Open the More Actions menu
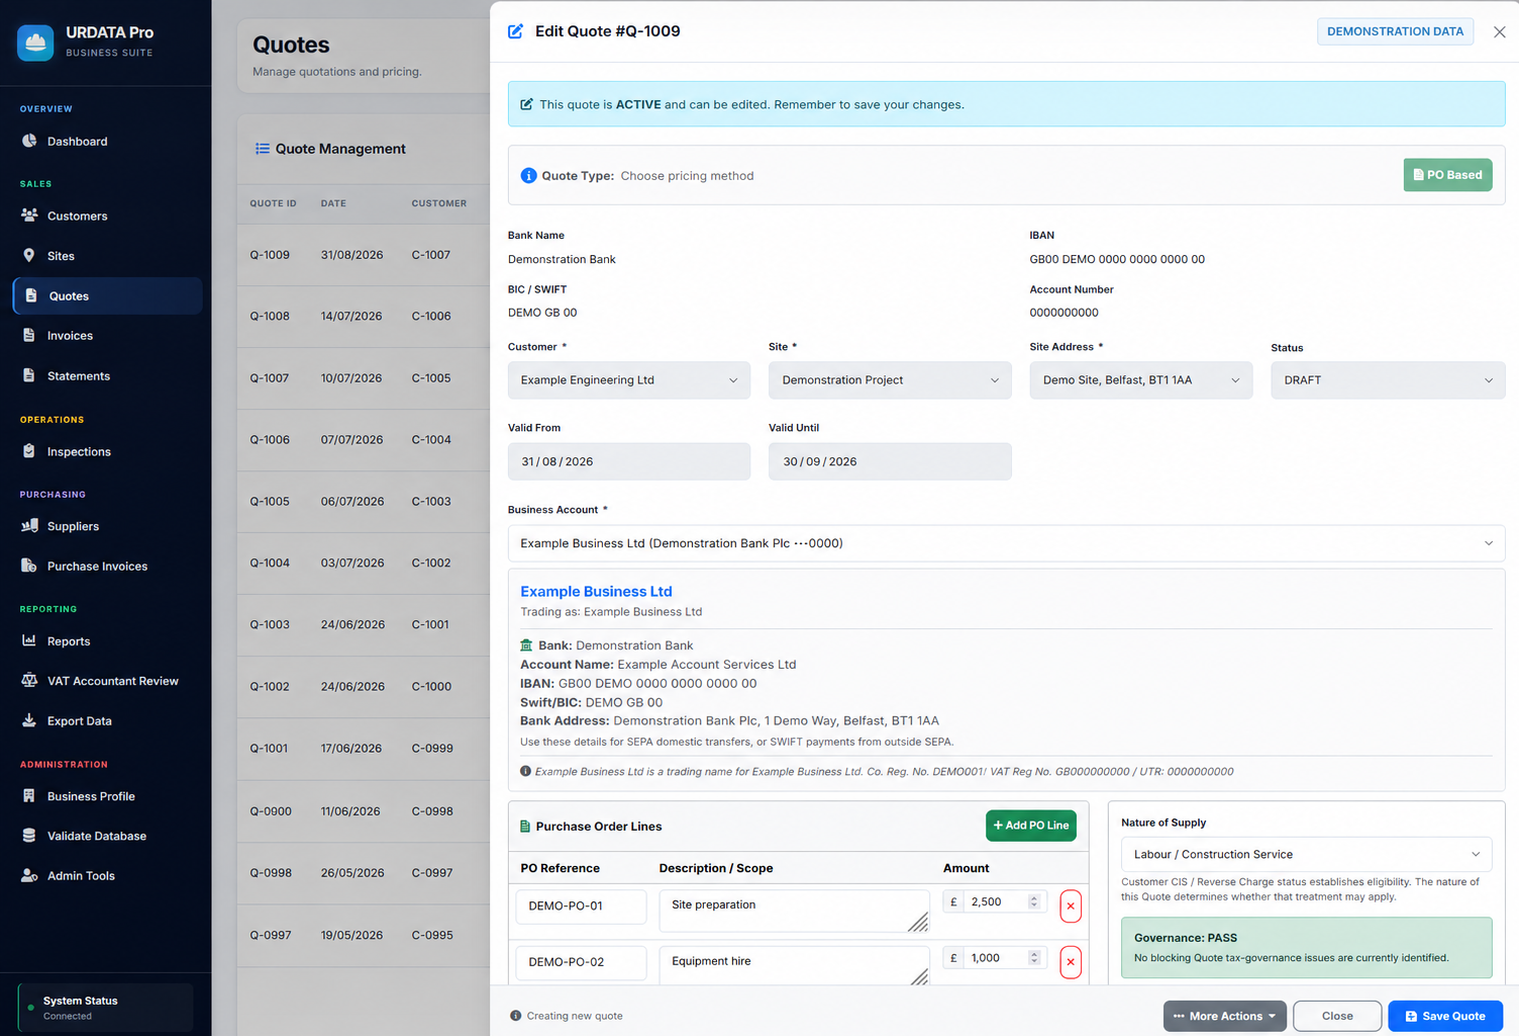 (1224, 1016)
